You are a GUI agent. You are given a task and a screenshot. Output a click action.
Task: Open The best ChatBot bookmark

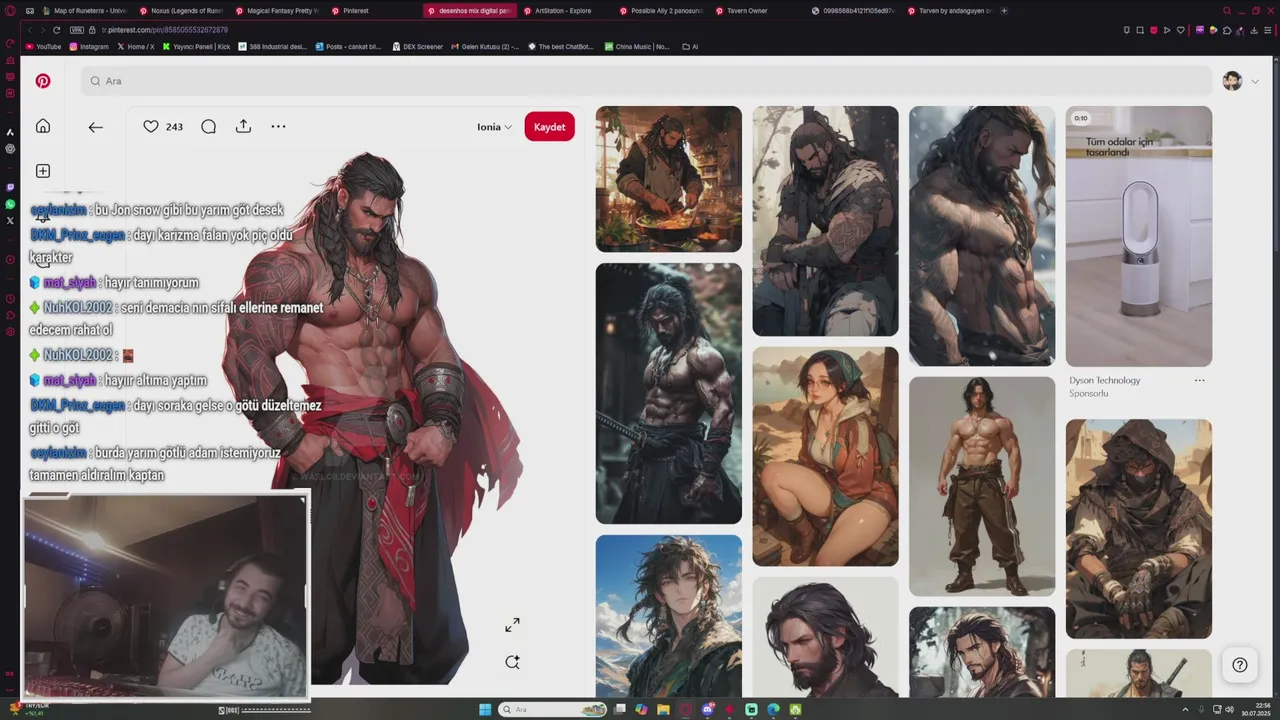(x=560, y=47)
